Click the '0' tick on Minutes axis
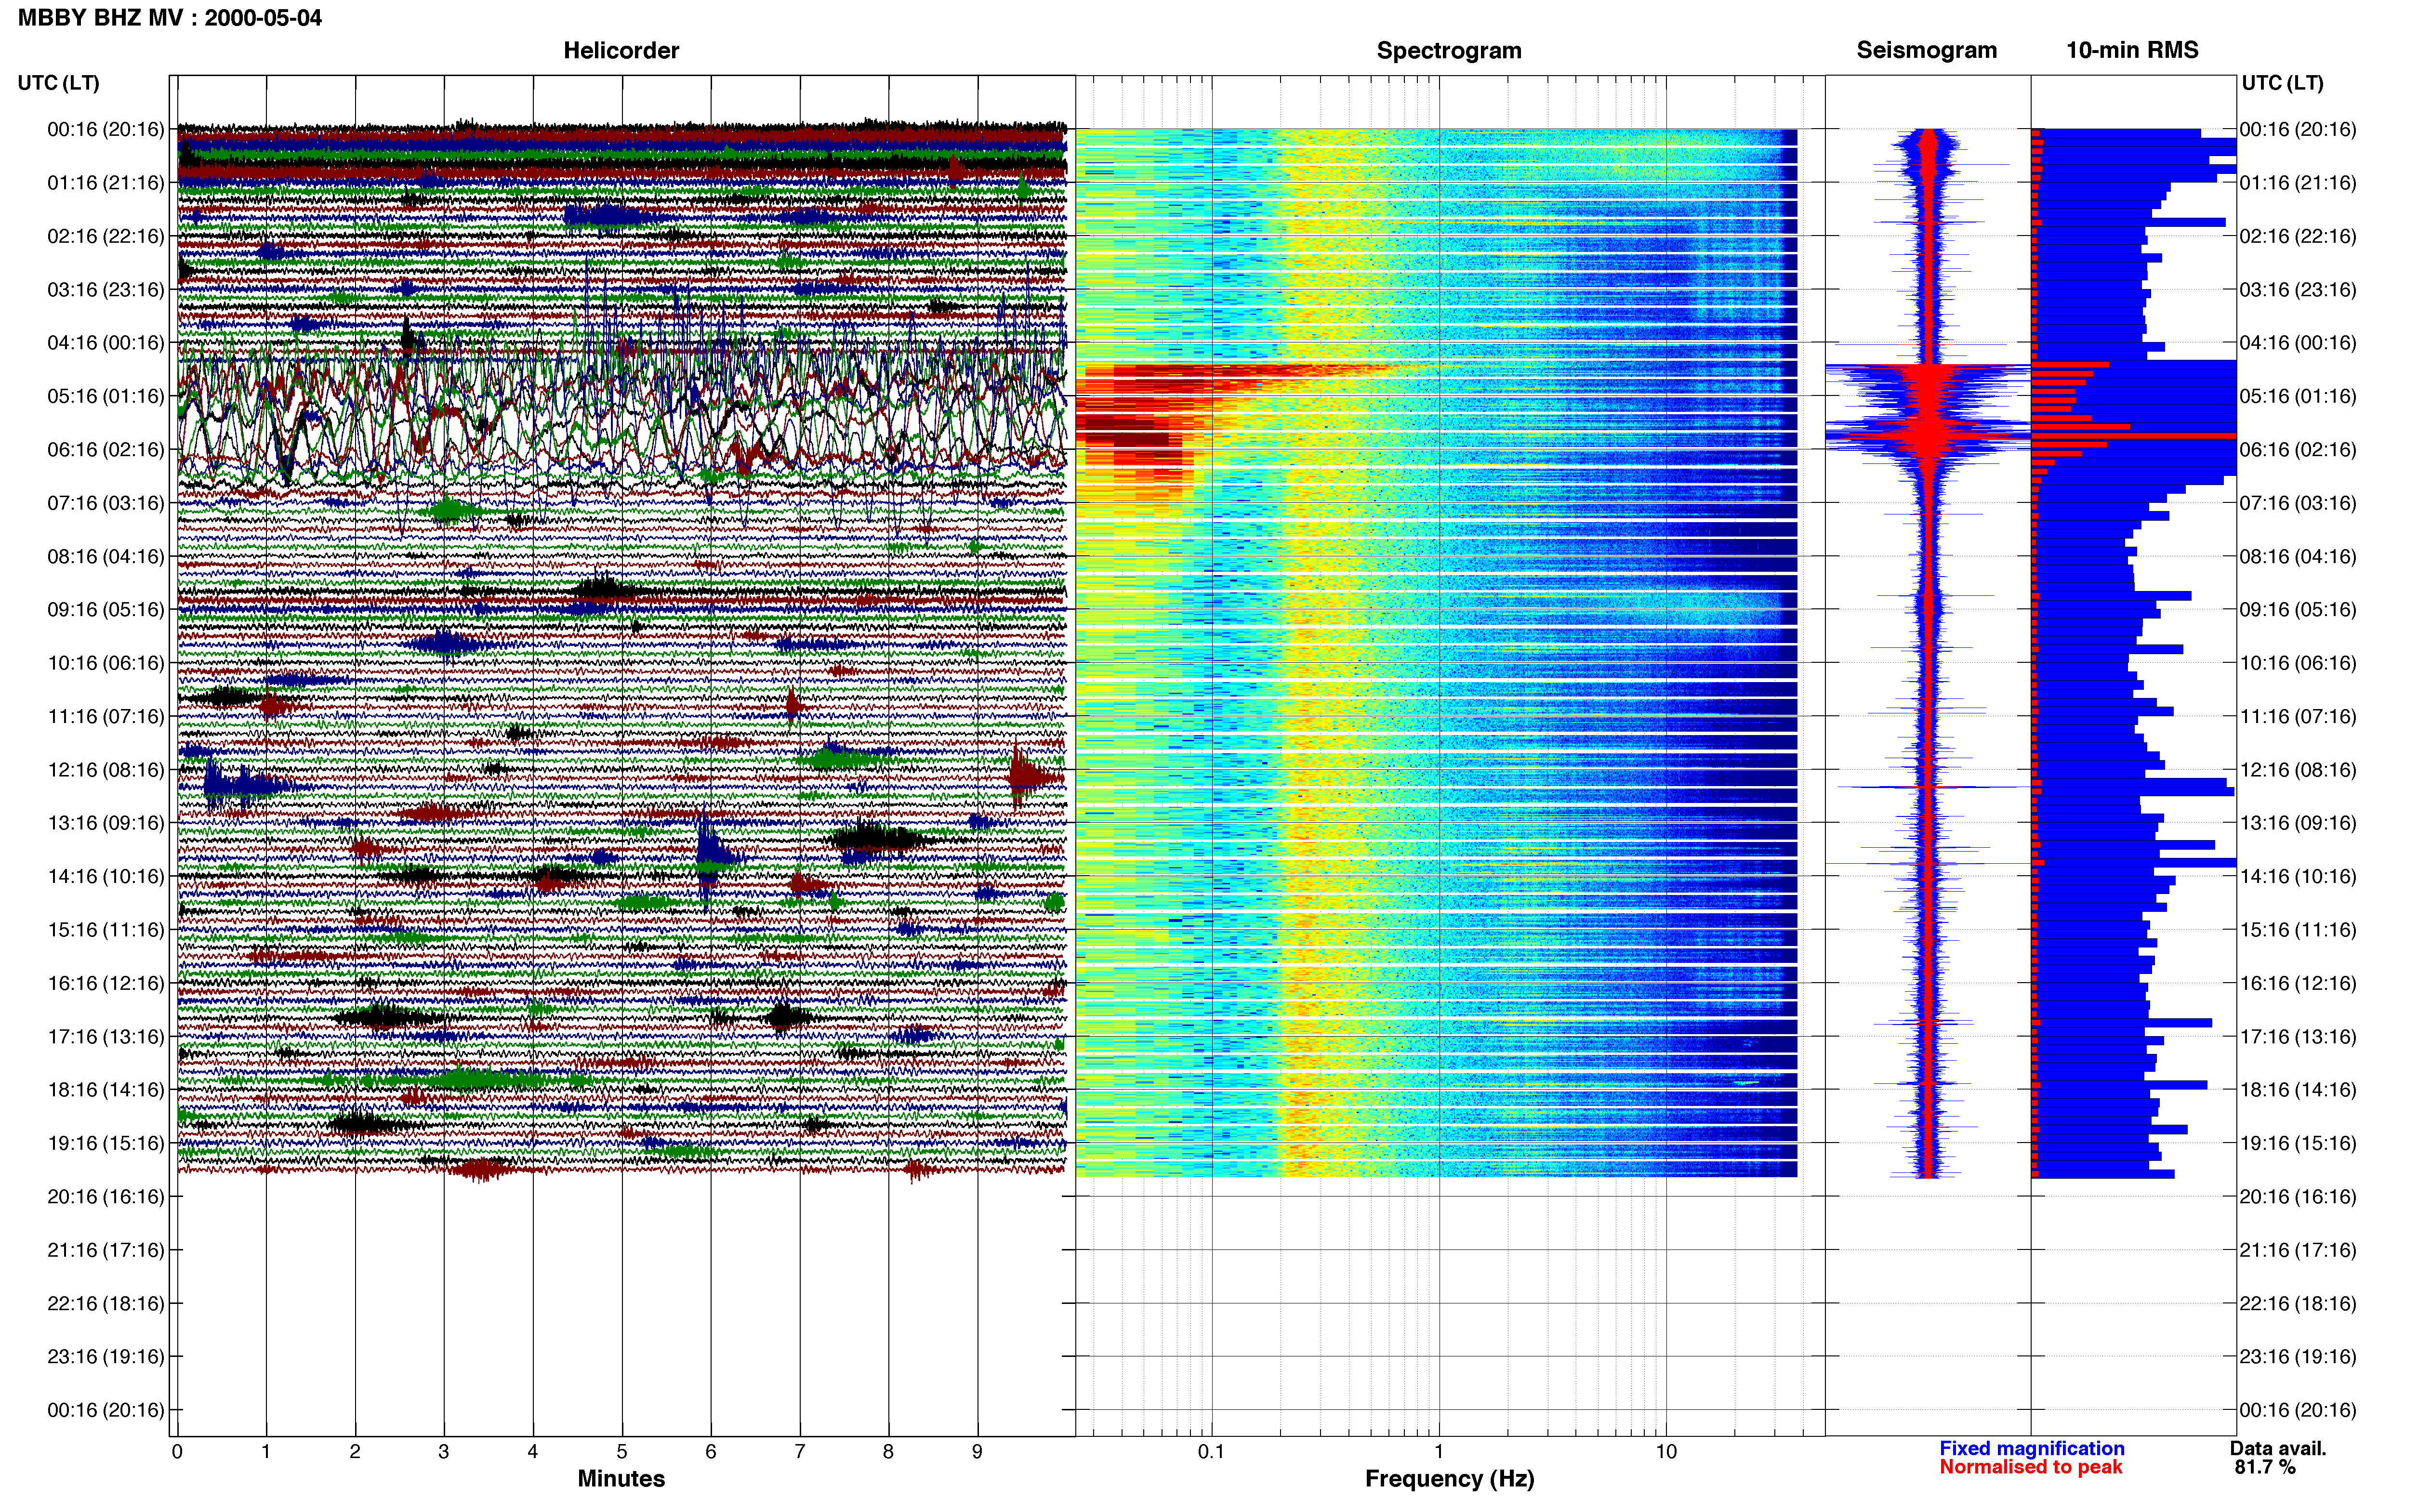Viewport: 2418px width, 1512px height. [177, 1451]
